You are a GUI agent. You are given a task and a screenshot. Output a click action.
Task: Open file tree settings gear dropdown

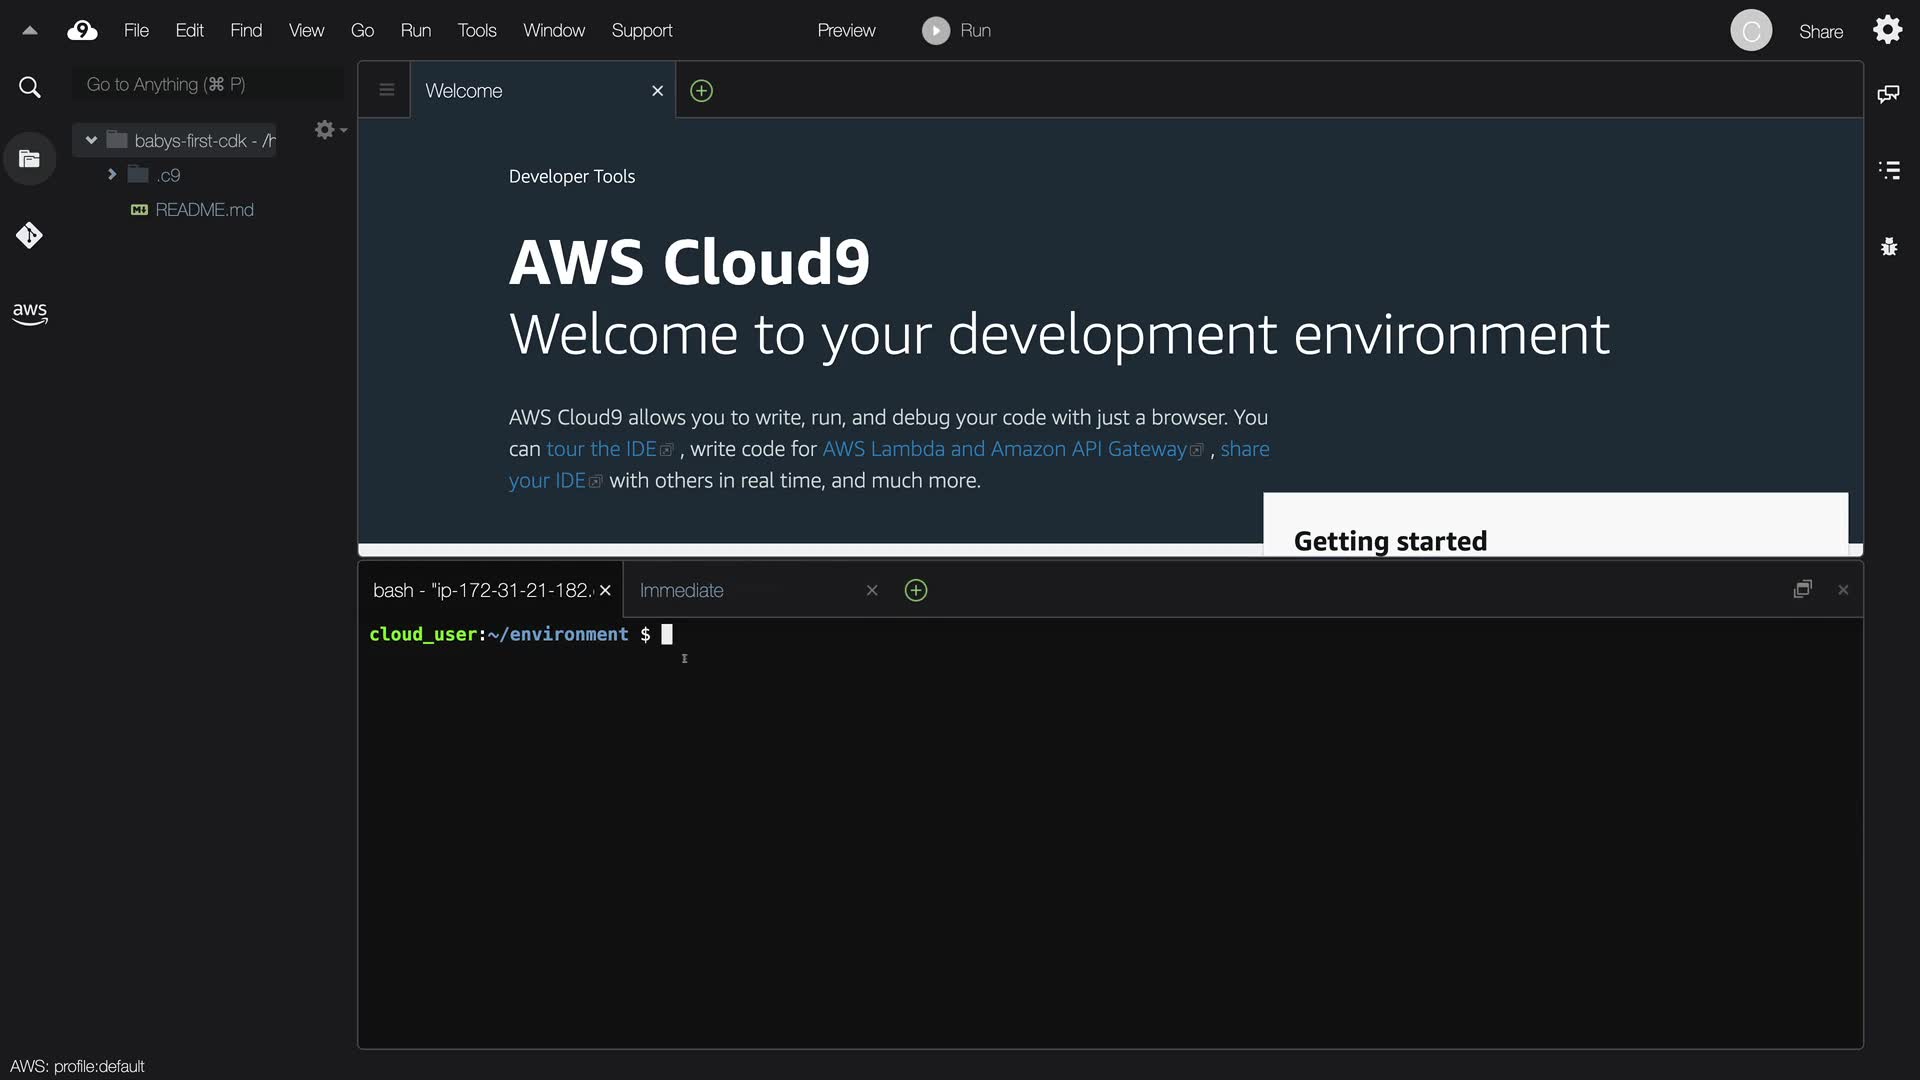pos(329,130)
